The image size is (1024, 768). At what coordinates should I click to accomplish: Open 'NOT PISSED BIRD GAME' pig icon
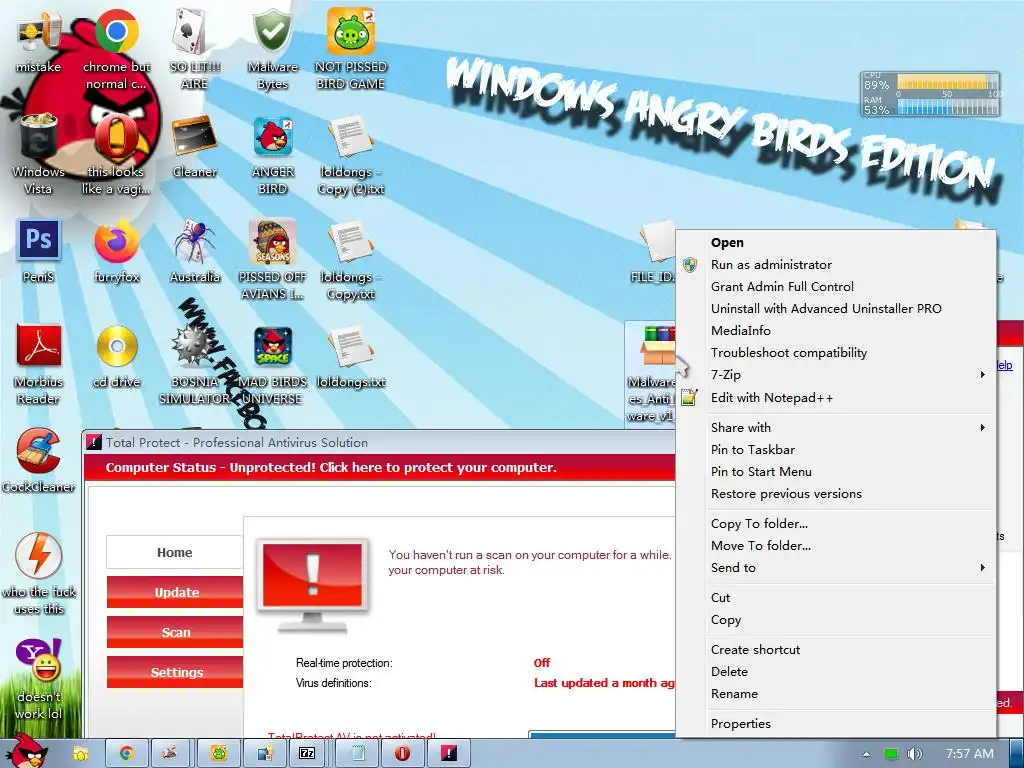tap(351, 48)
